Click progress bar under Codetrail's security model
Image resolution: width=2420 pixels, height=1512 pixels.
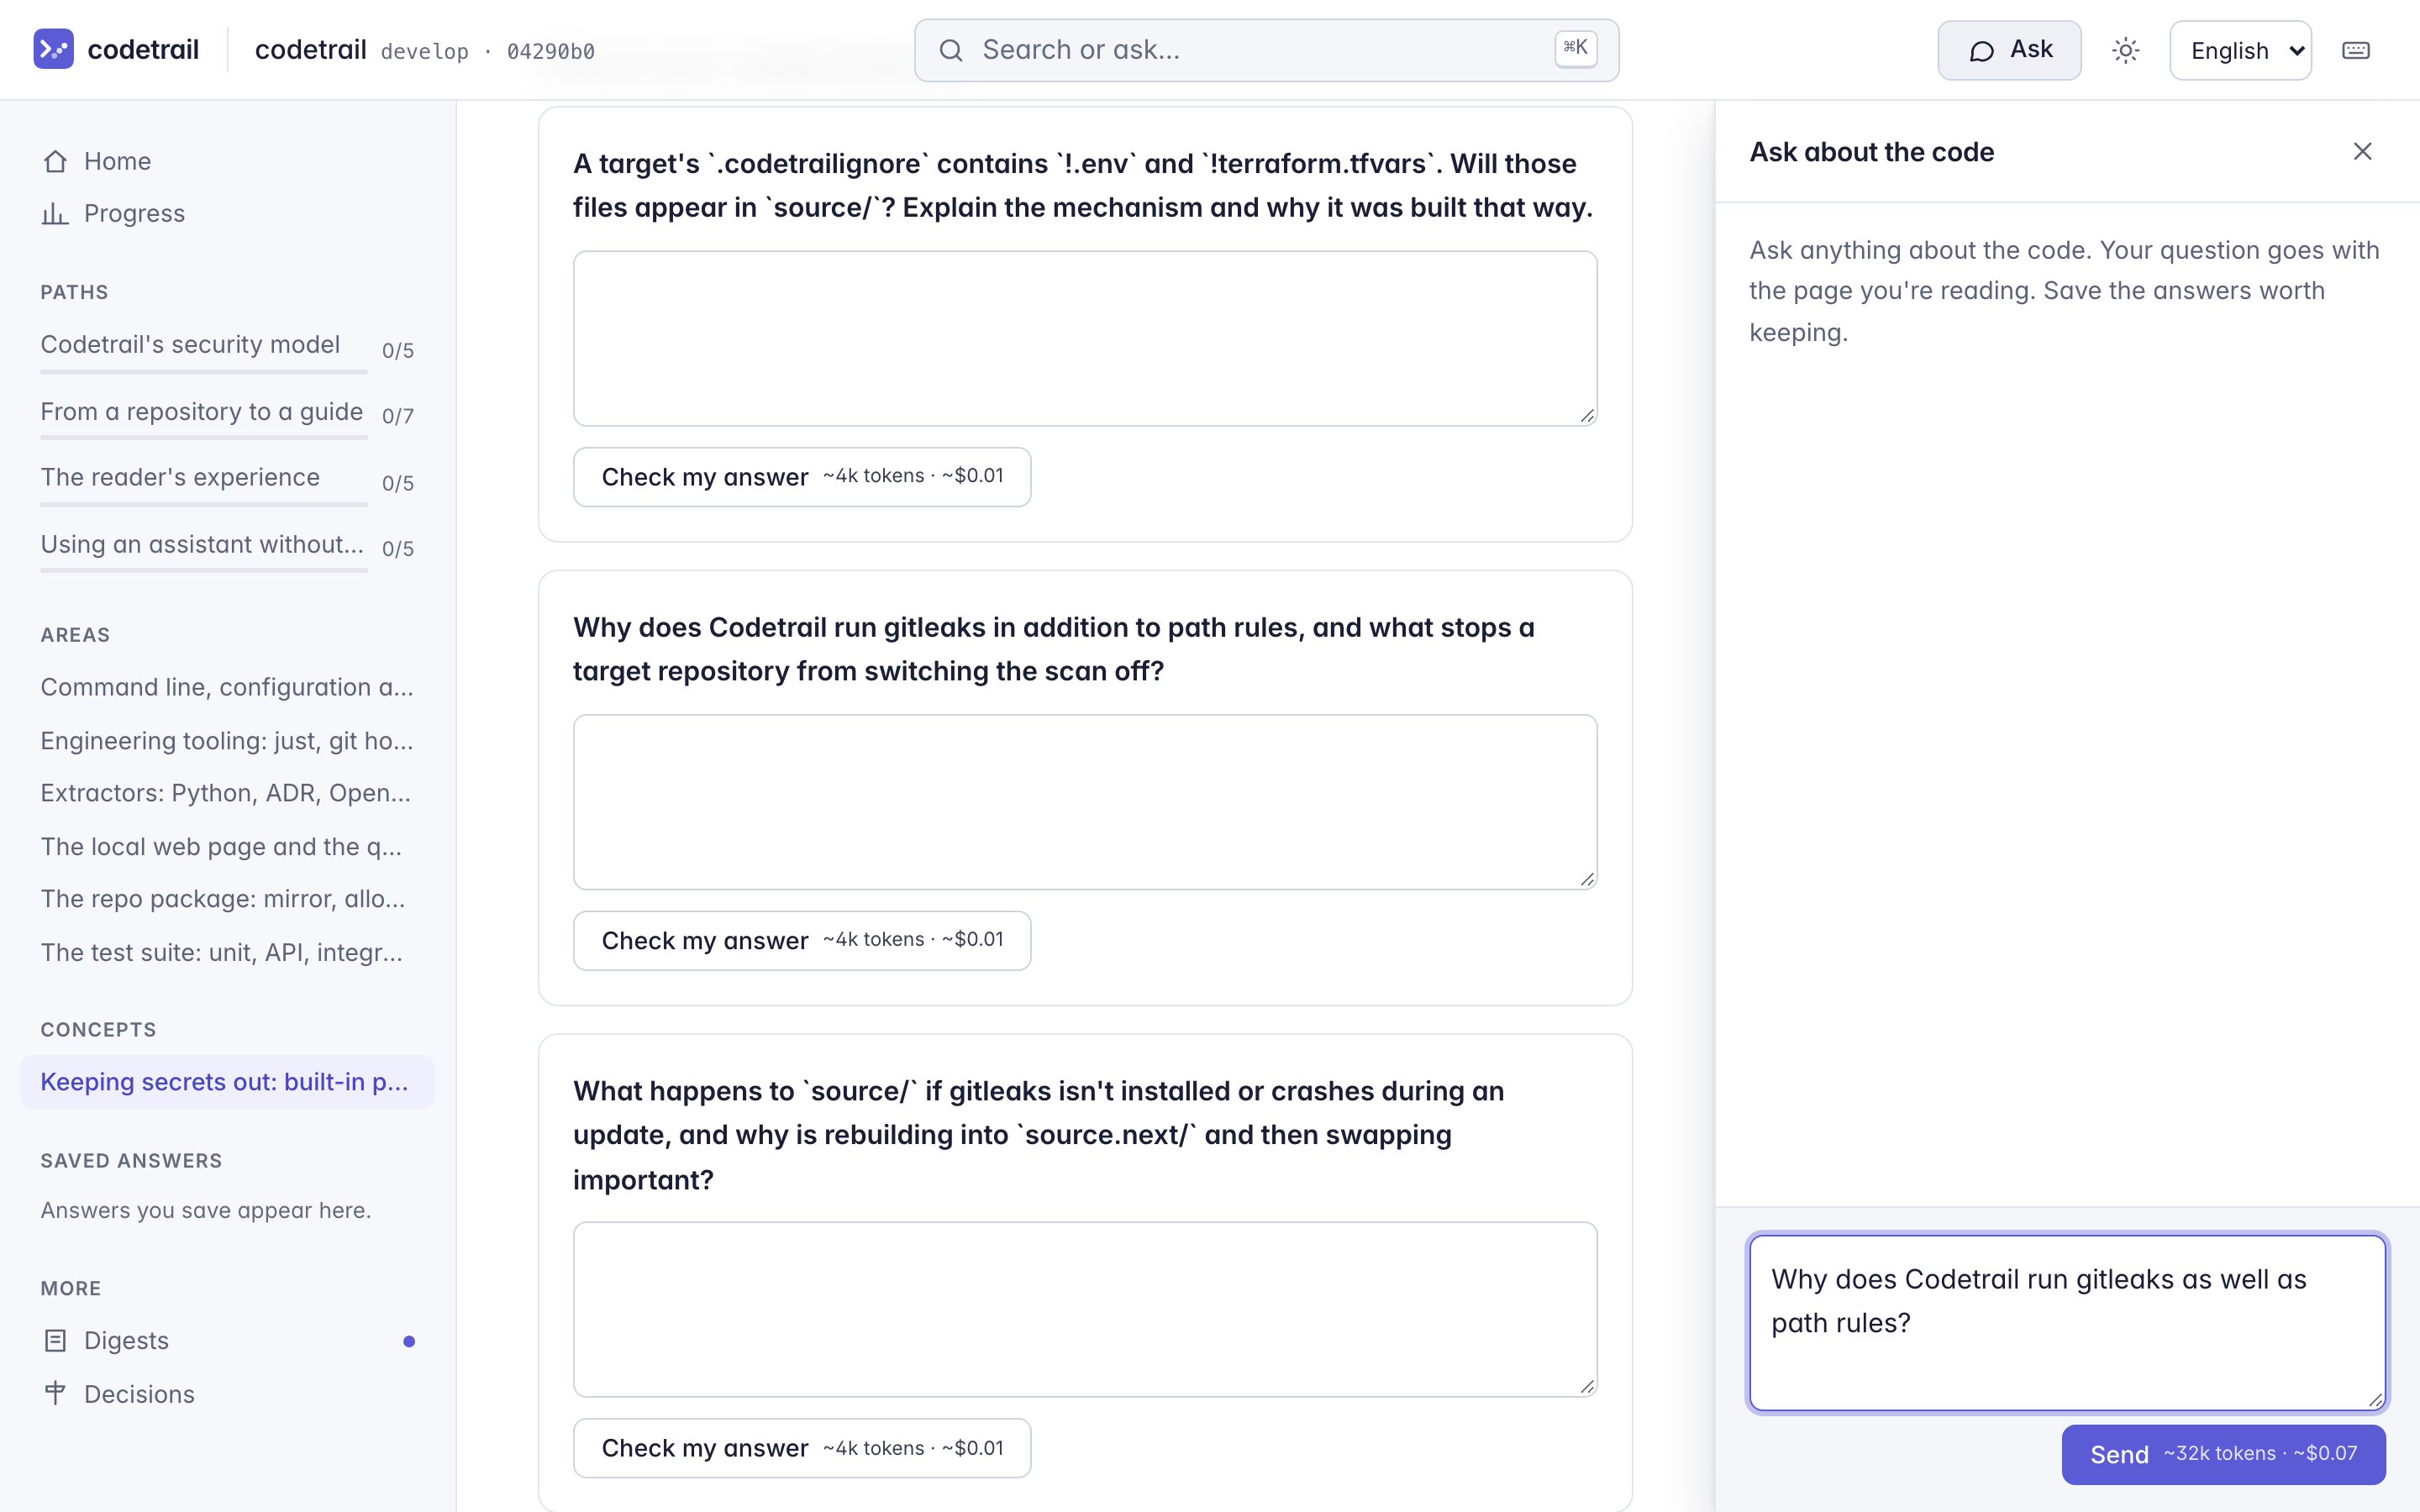204,372
